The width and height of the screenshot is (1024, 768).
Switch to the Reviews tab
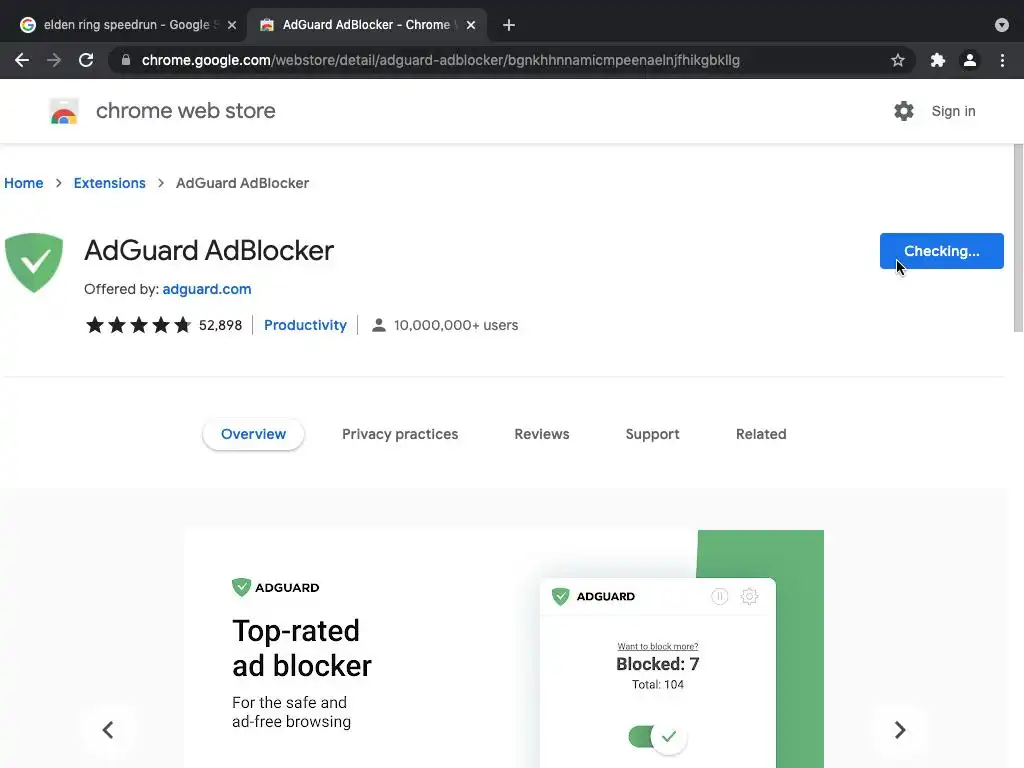coord(541,434)
